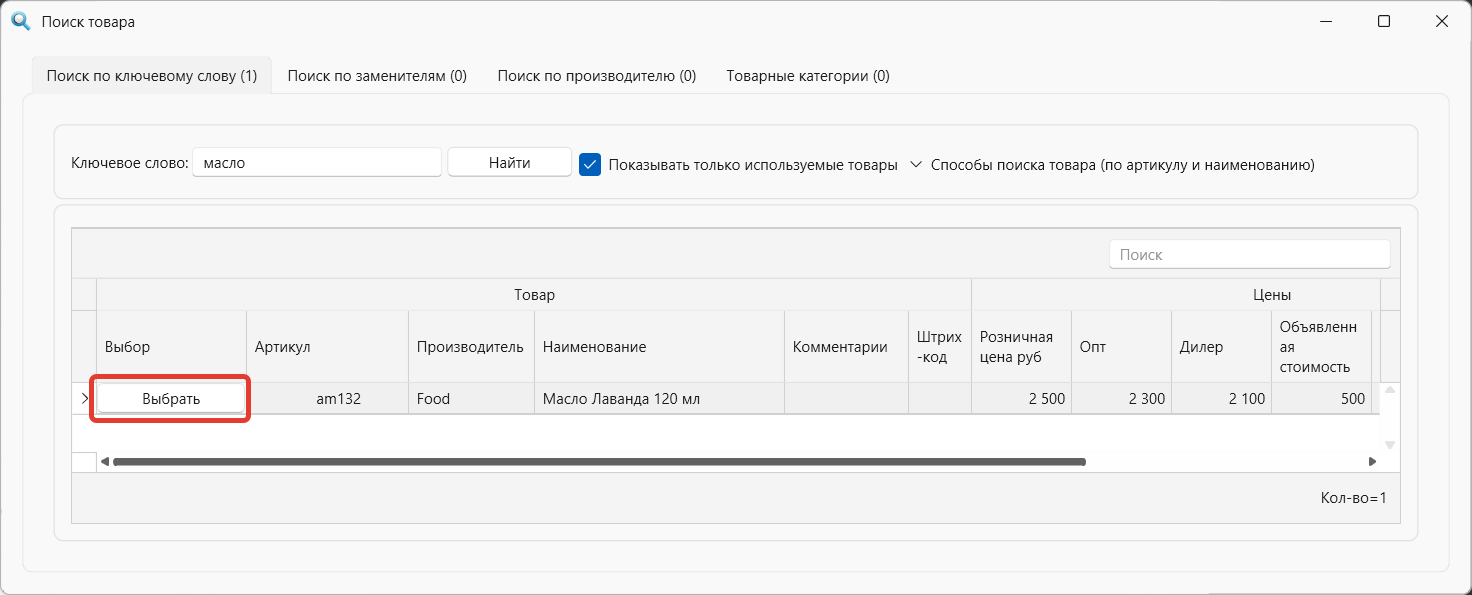This screenshot has width=1472, height=595.
Task: Click Объявленная стоимость column header
Action: click(x=1321, y=347)
